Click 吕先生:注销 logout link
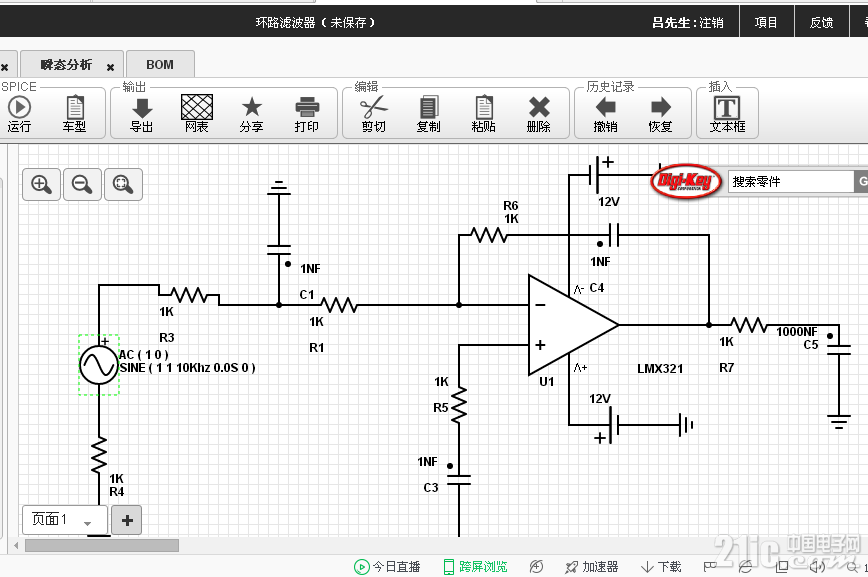The width and height of the screenshot is (868, 577). [x=688, y=23]
